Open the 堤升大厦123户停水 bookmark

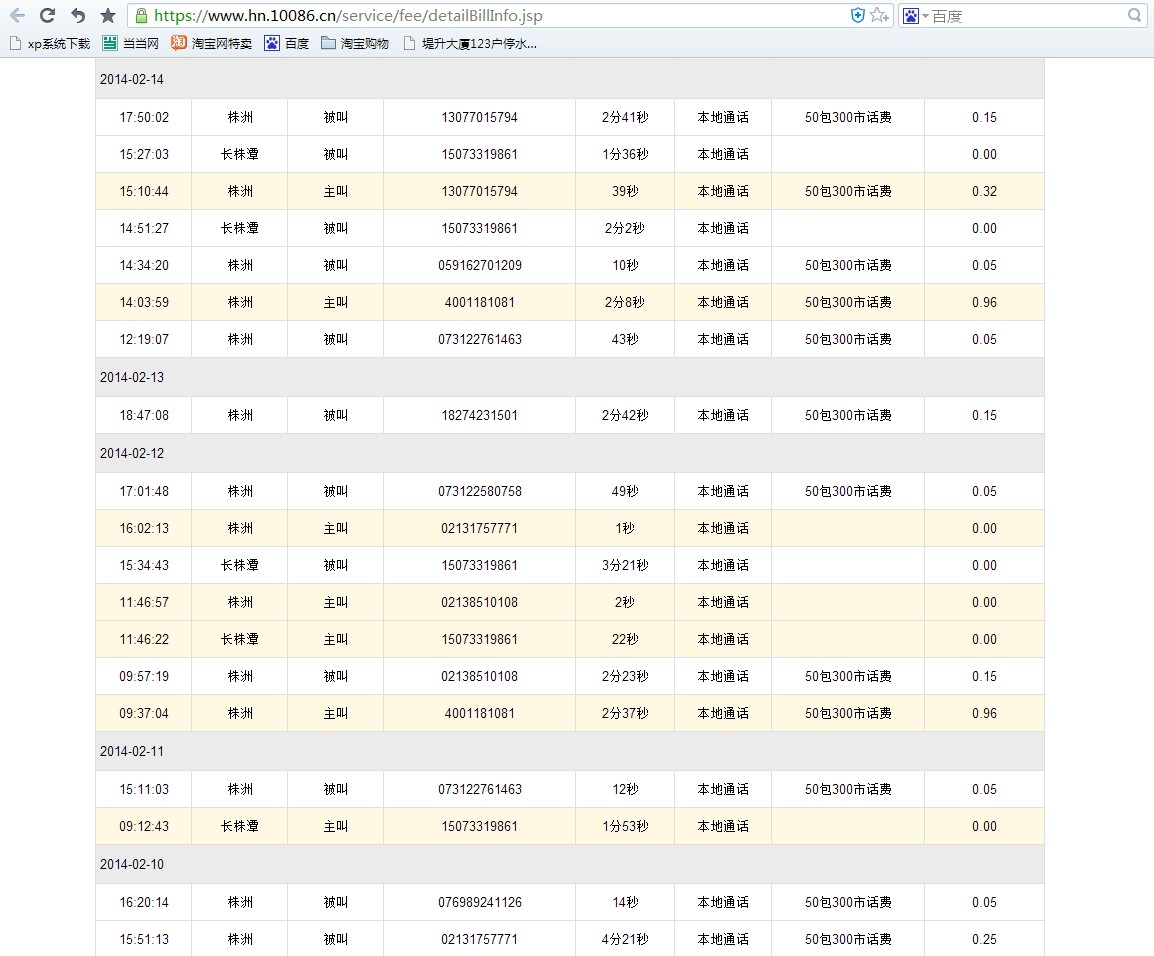pyautogui.click(x=470, y=43)
